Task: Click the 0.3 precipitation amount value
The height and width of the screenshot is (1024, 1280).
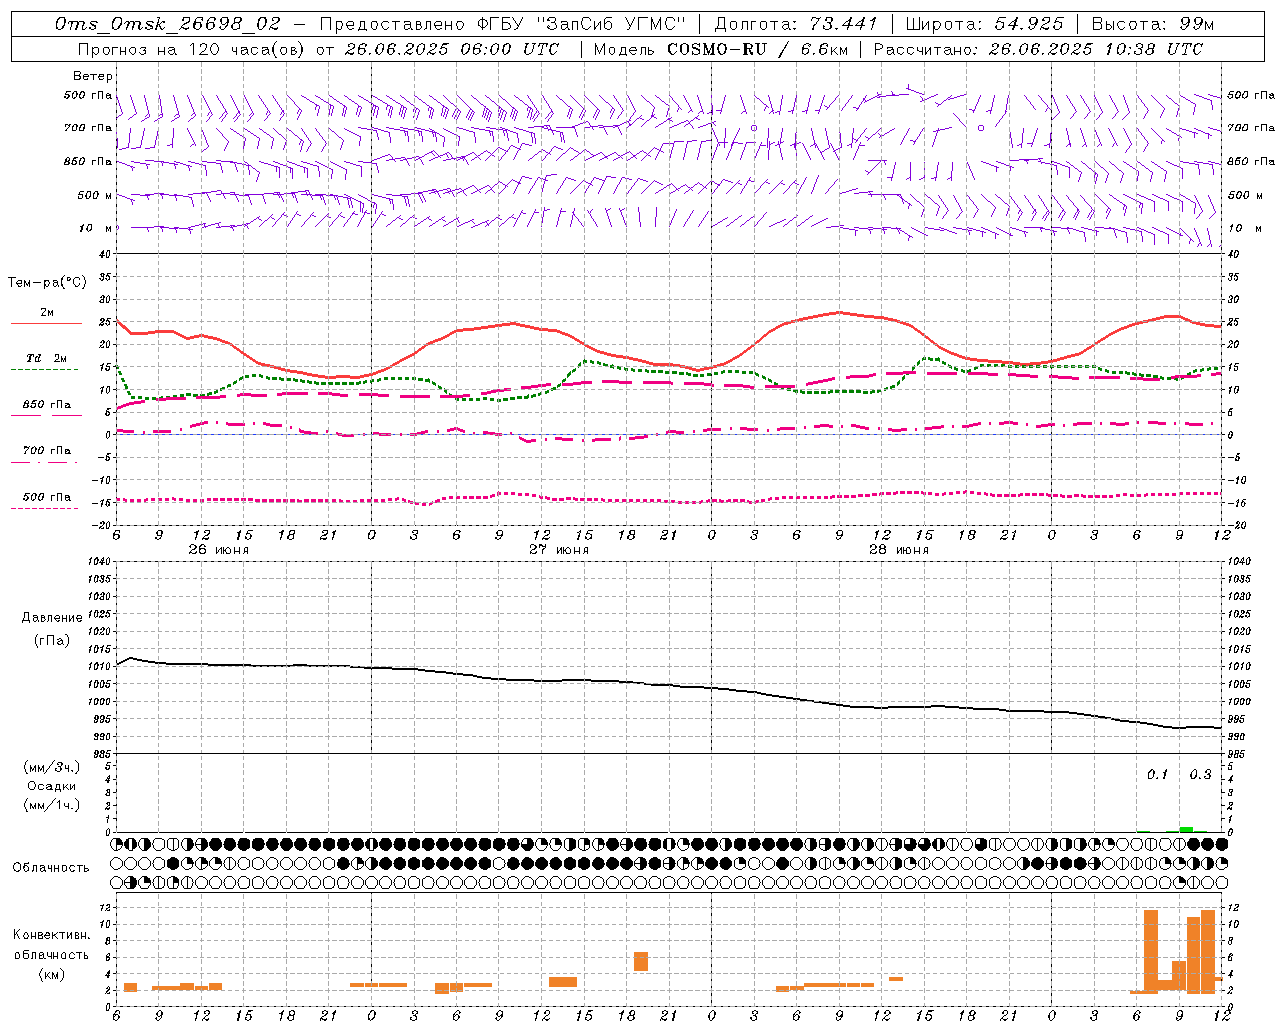Action: pos(1200,774)
